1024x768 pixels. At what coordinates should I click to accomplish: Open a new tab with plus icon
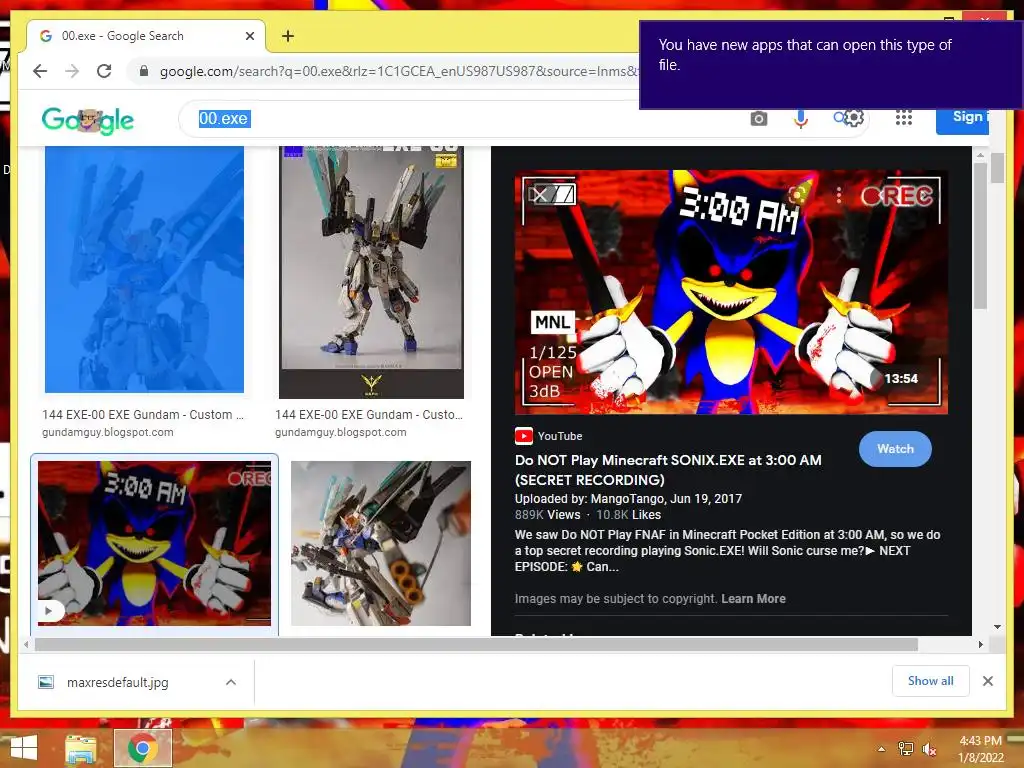[288, 36]
